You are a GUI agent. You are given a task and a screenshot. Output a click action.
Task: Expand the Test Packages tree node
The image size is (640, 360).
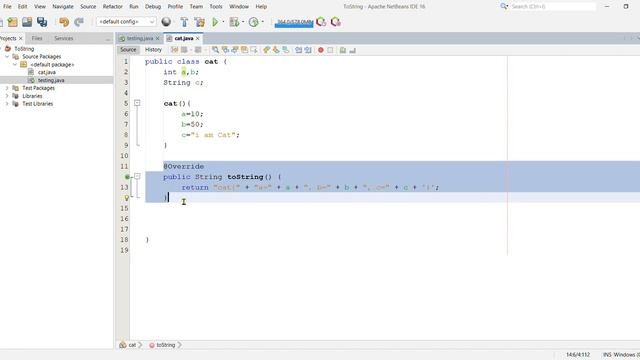click(7, 88)
